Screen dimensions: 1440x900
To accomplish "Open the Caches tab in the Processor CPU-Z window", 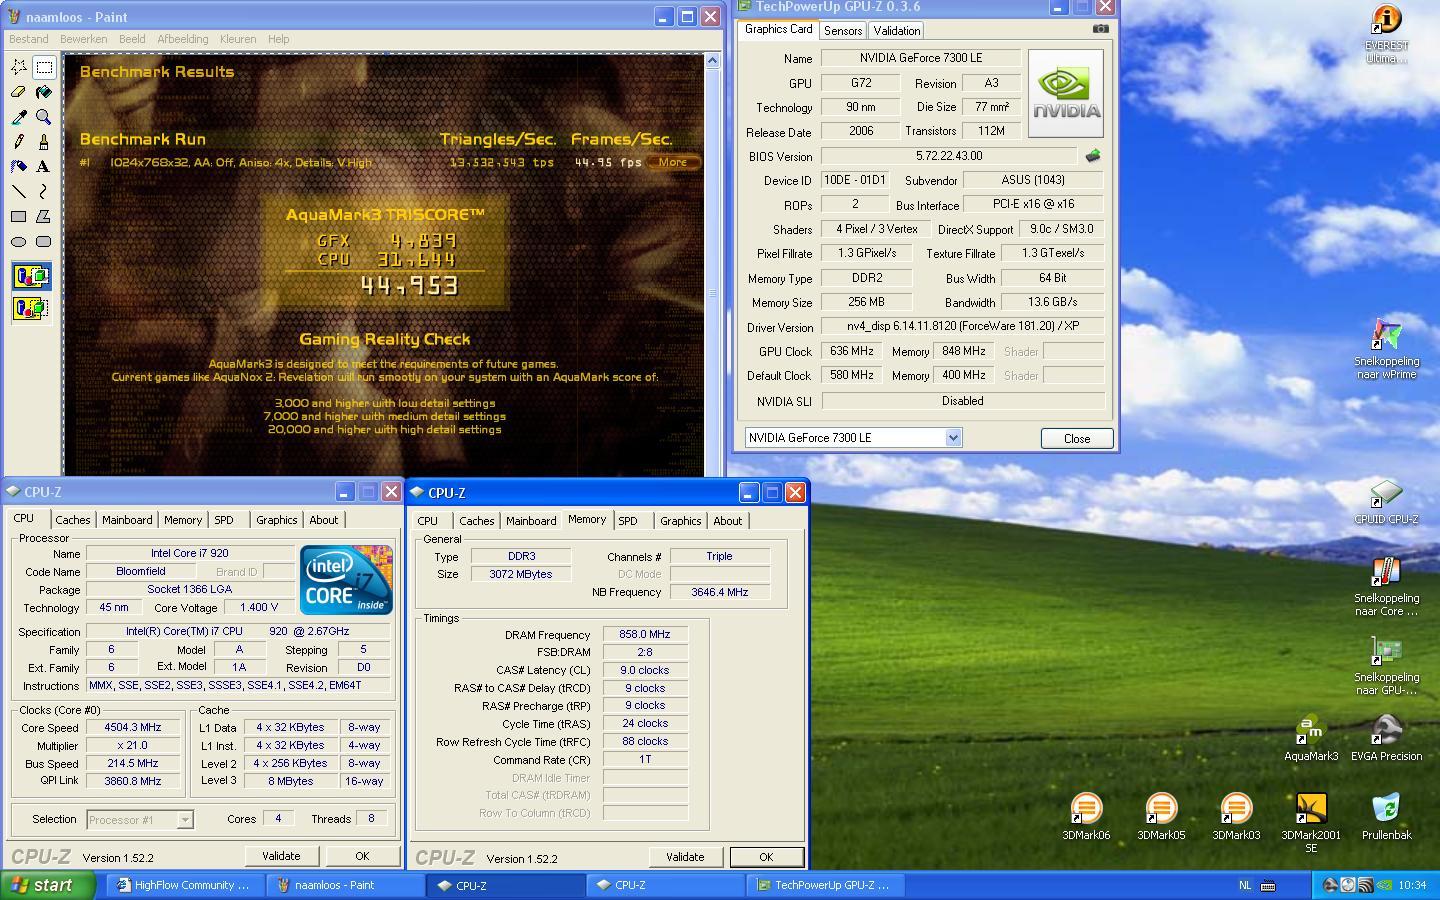I will [x=73, y=520].
